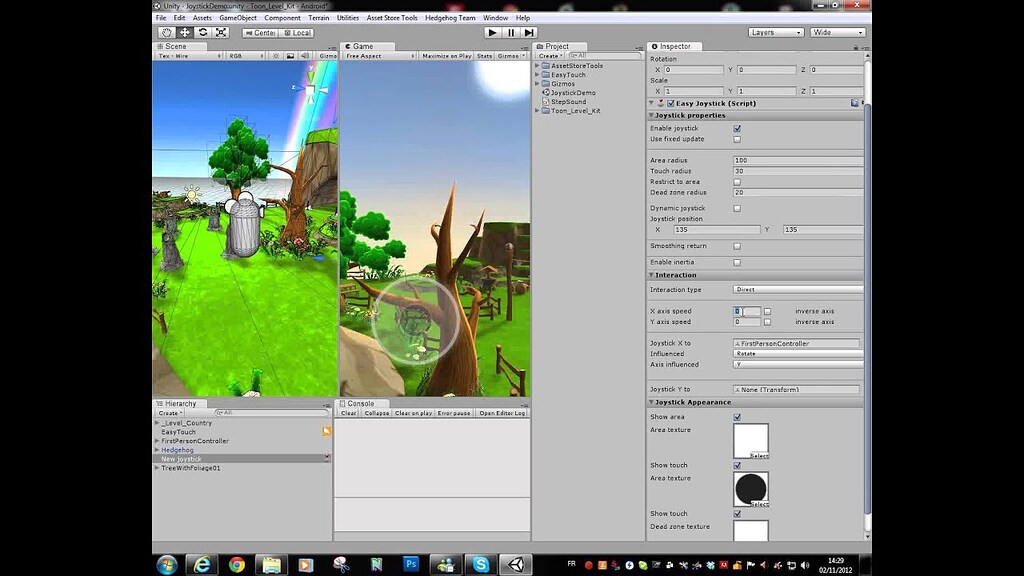1024x576 pixels.
Task: Click the black touch texture swatch
Action: point(752,487)
